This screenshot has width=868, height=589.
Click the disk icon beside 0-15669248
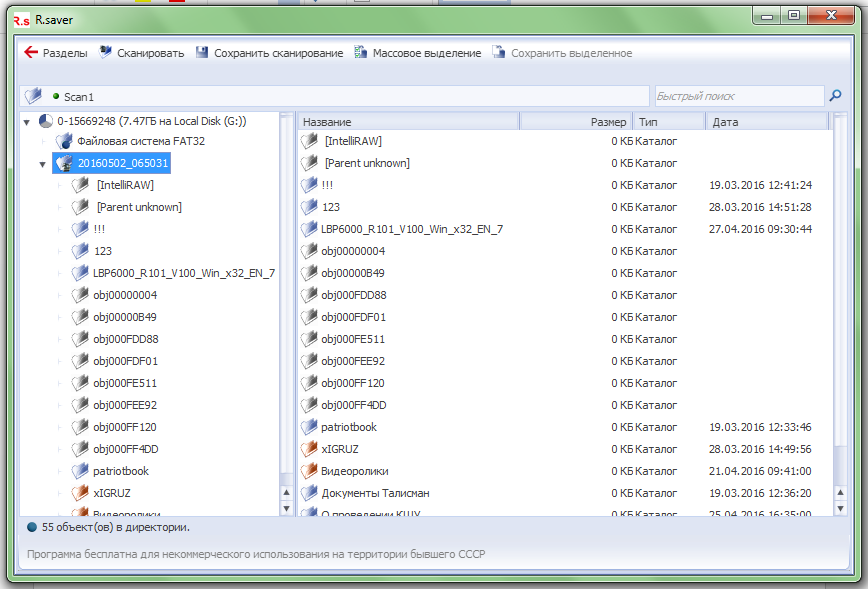click(x=46, y=121)
